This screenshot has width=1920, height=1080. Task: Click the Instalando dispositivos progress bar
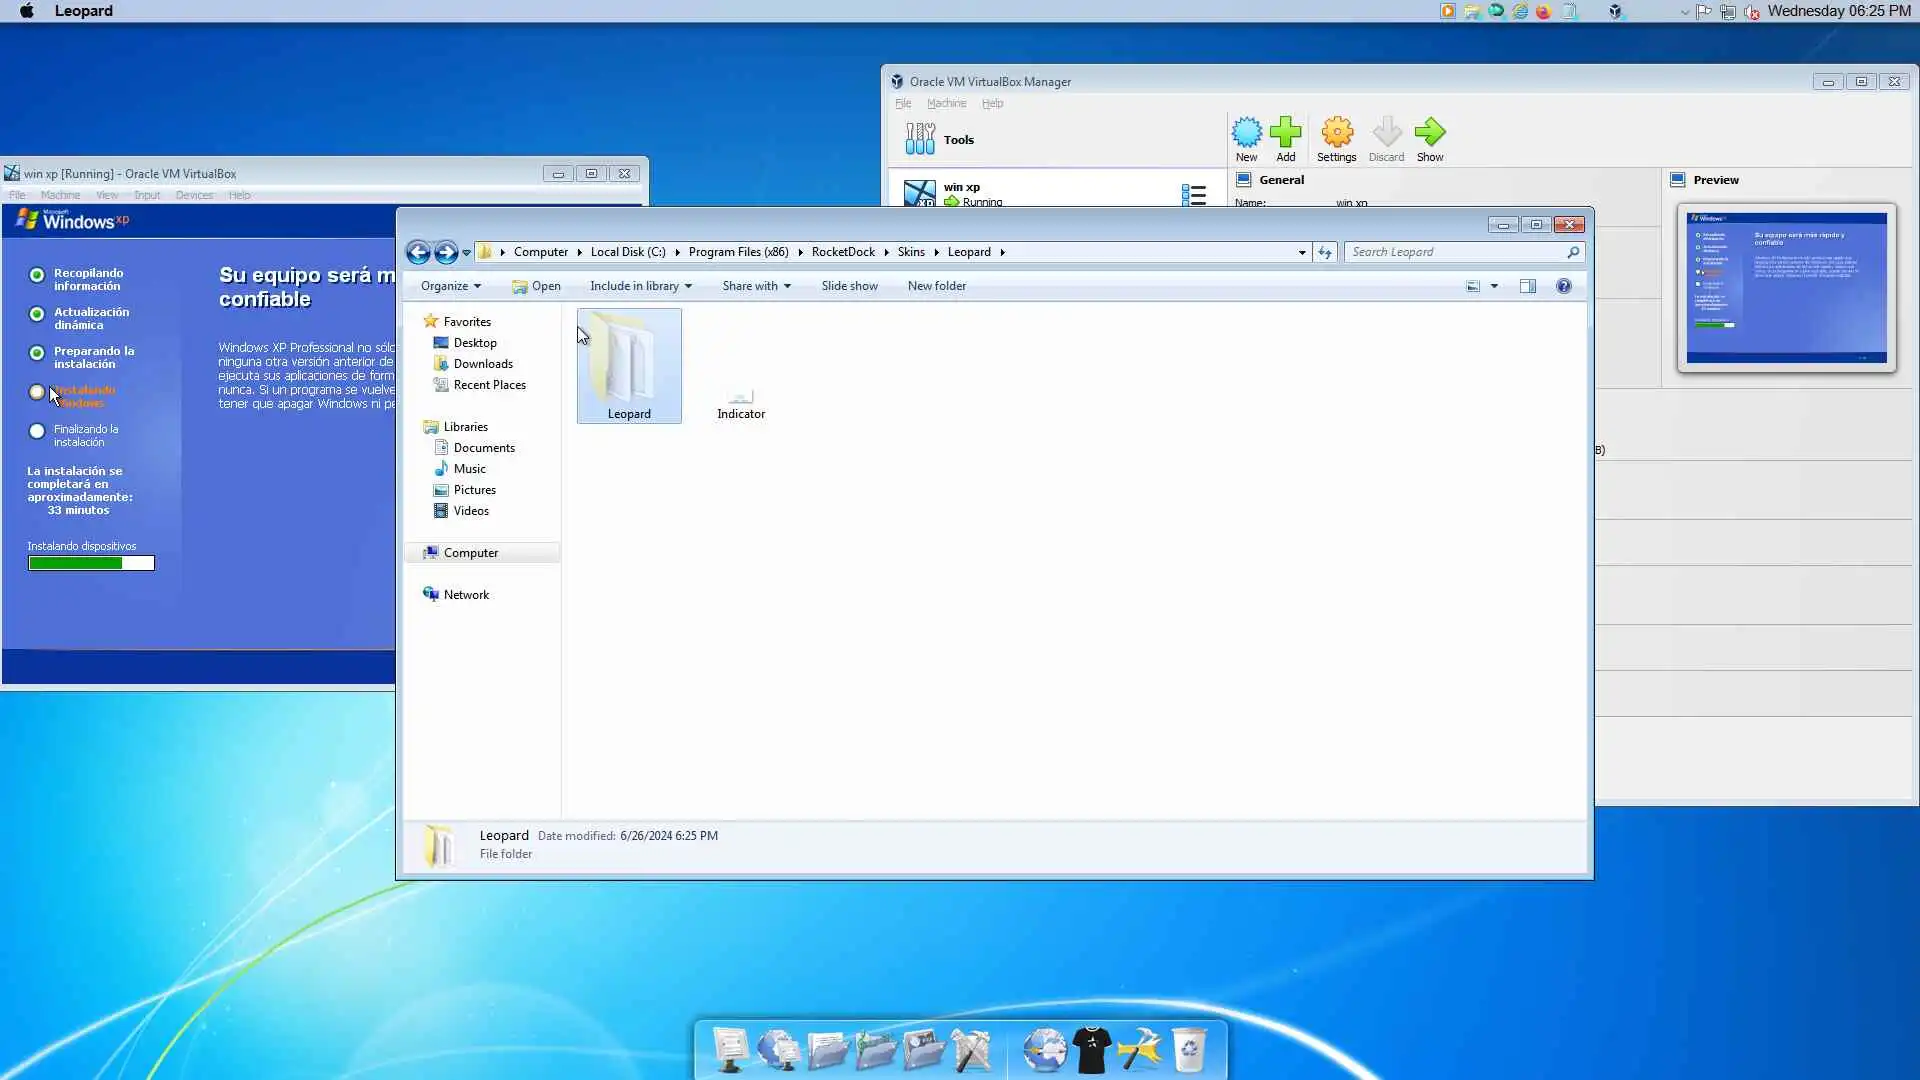tap(91, 563)
